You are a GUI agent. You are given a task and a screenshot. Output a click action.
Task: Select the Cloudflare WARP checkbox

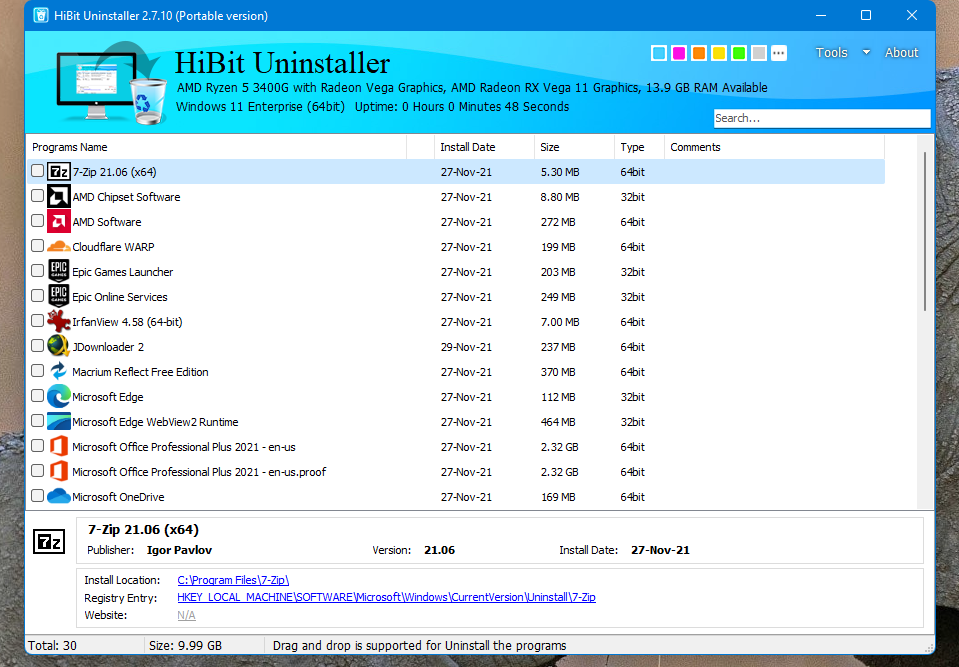click(37, 246)
